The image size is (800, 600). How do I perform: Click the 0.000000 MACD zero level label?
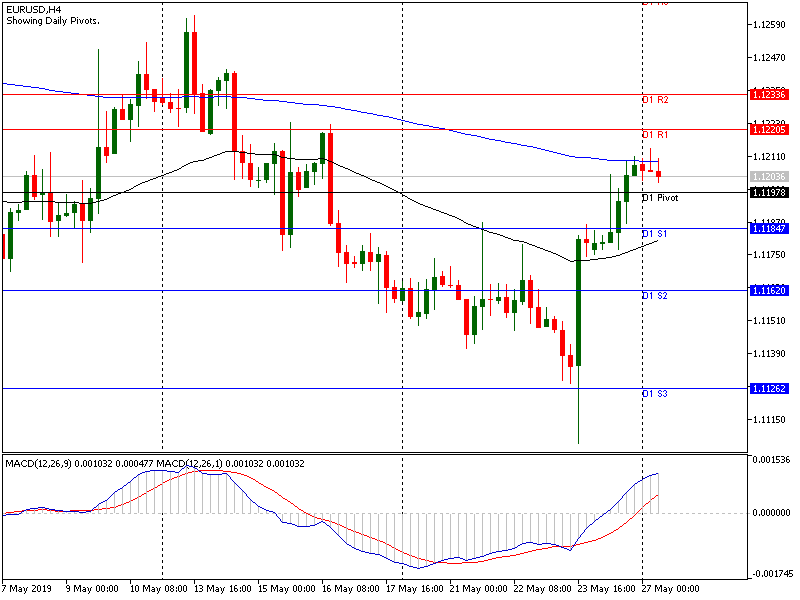click(770, 513)
